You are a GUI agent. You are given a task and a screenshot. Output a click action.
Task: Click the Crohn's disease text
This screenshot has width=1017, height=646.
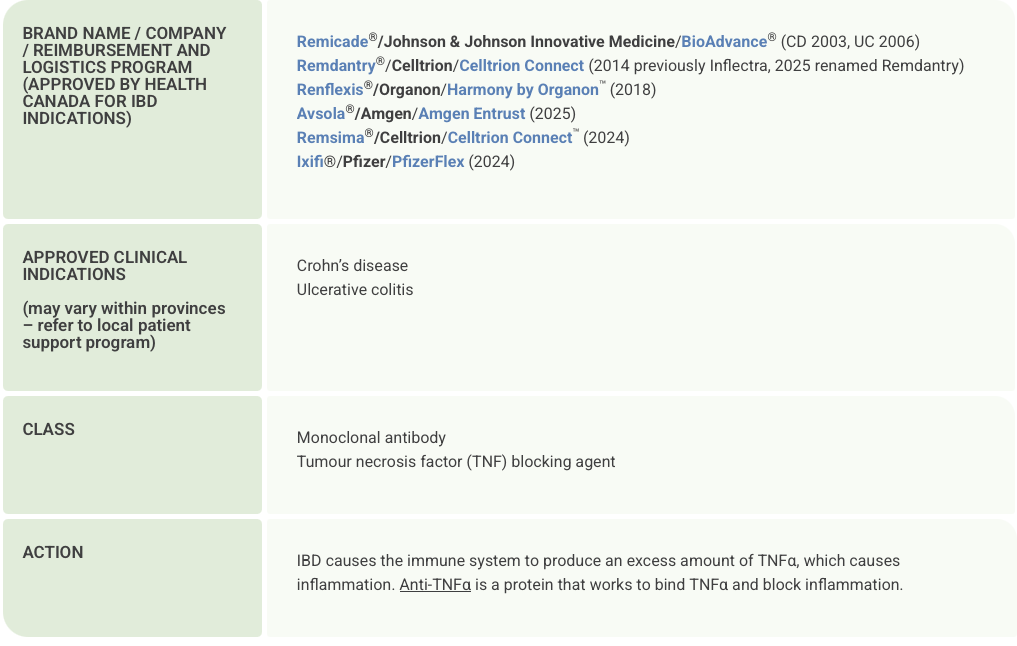(x=352, y=266)
